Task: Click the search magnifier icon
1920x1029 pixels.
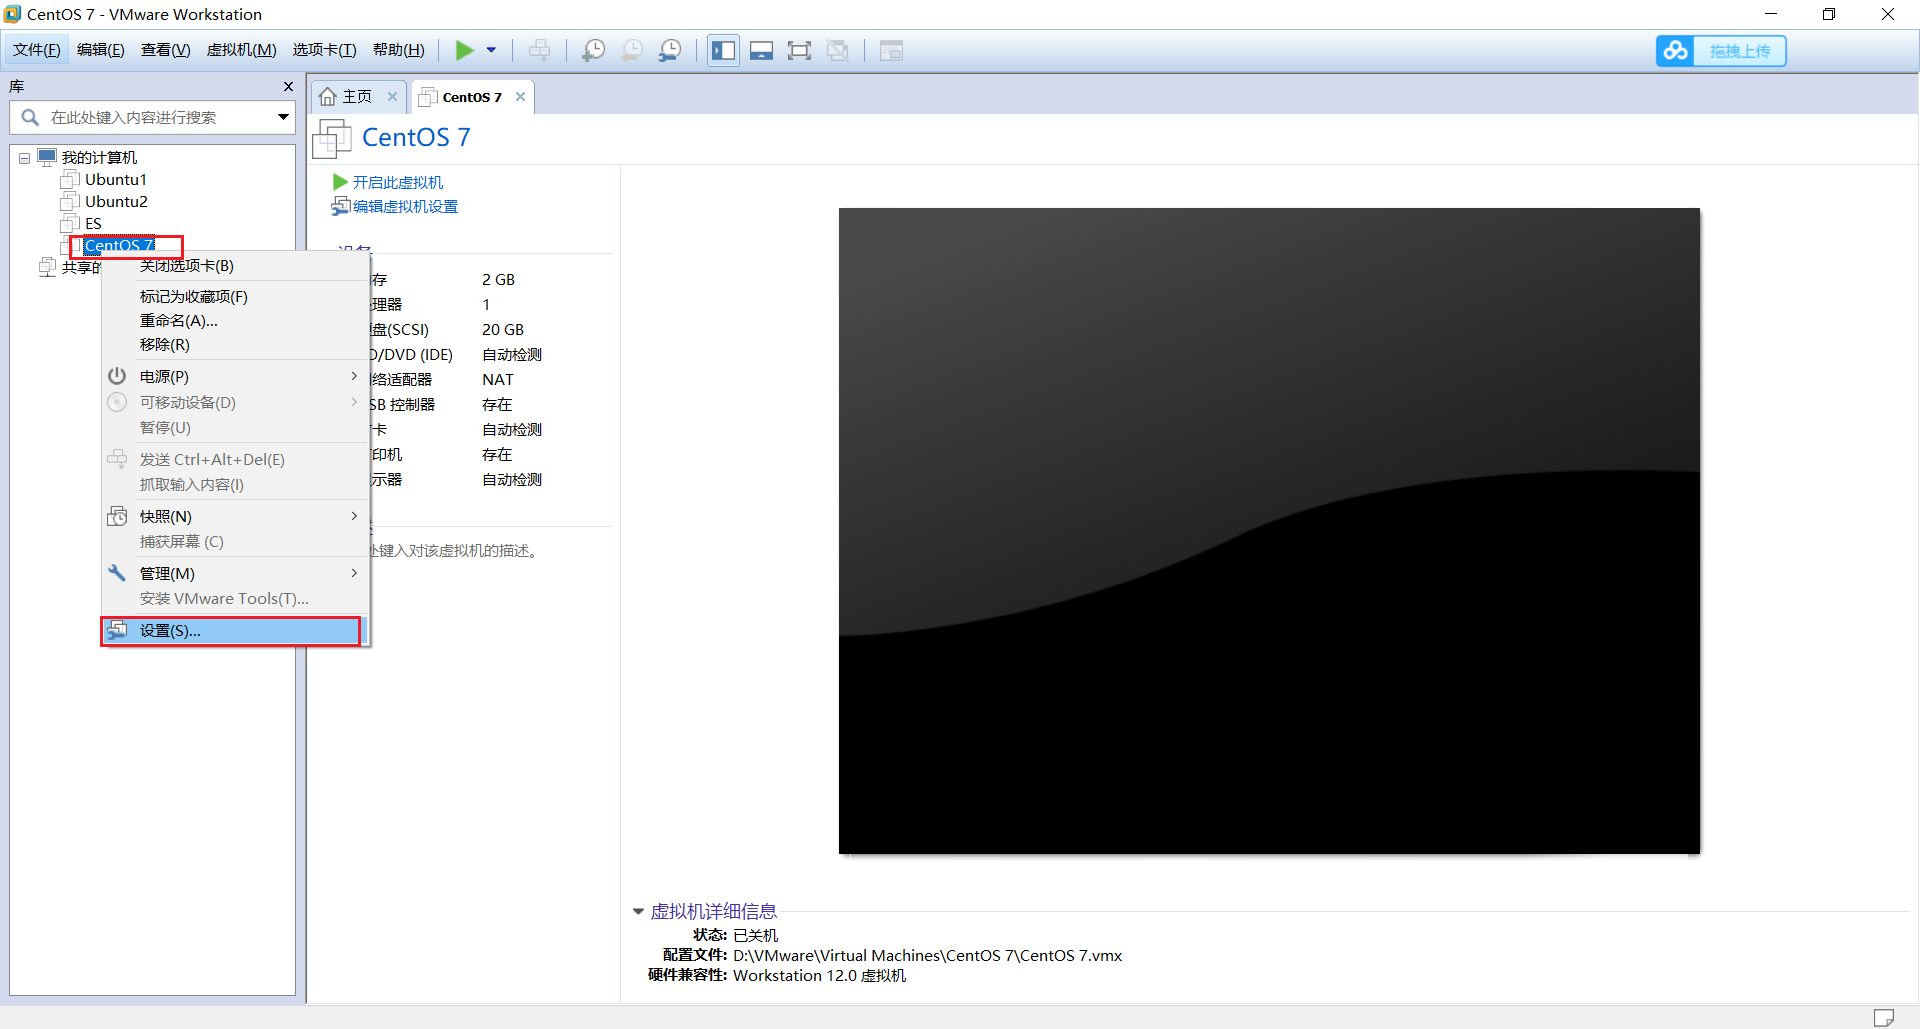Action: pyautogui.click(x=30, y=117)
